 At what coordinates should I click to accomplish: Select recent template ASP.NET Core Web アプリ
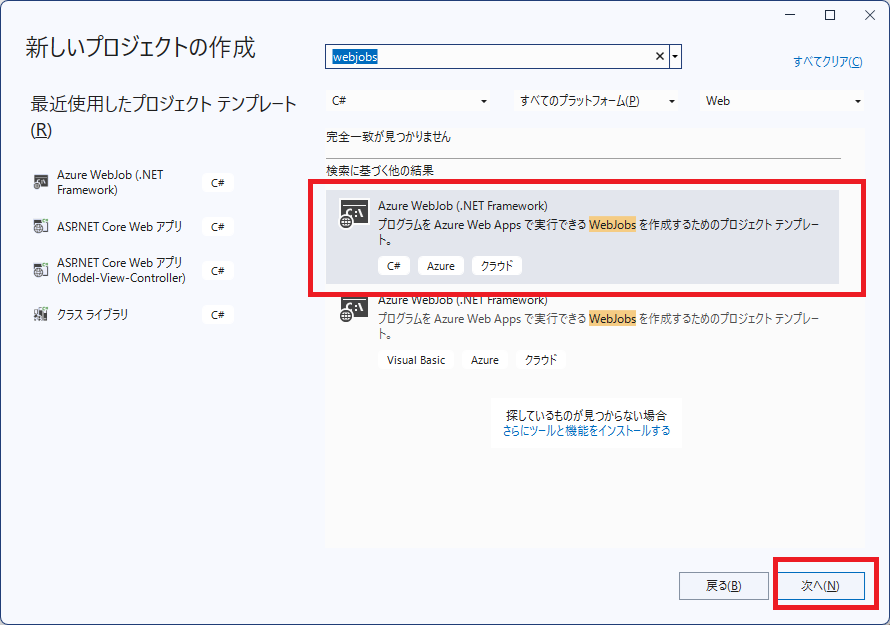coord(133,226)
